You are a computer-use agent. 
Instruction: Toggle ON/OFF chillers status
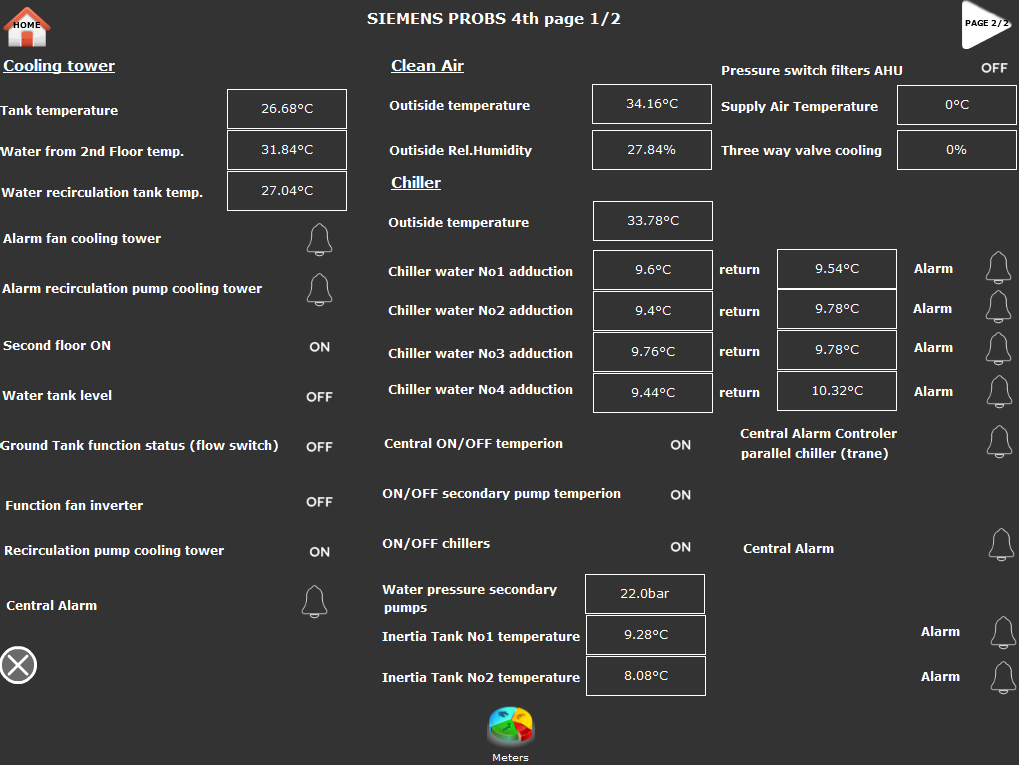(x=680, y=547)
